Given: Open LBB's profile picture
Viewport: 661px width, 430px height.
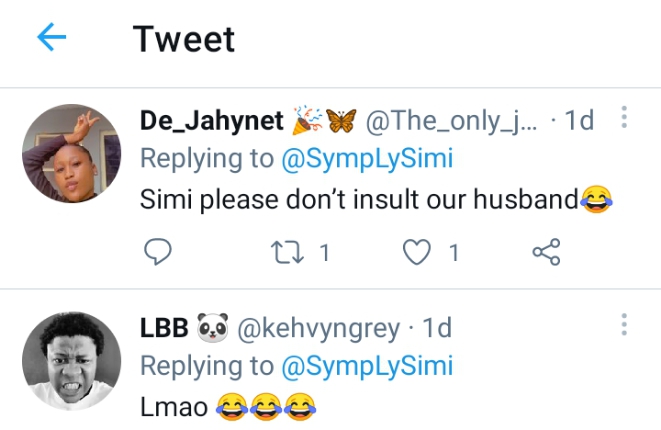Looking at the screenshot, I should coord(71,360).
